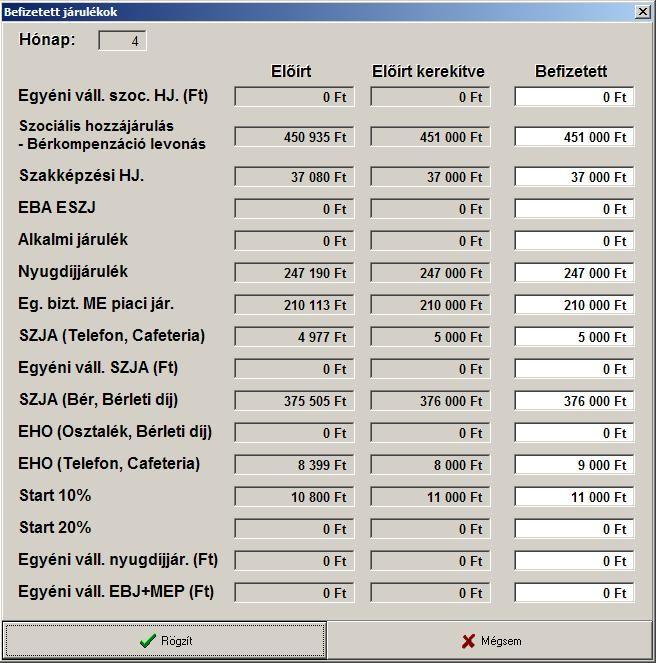Click Előírt kerekítve value 37 000 Ft
The width and height of the screenshot is (656, 663).
click(430, 177)
